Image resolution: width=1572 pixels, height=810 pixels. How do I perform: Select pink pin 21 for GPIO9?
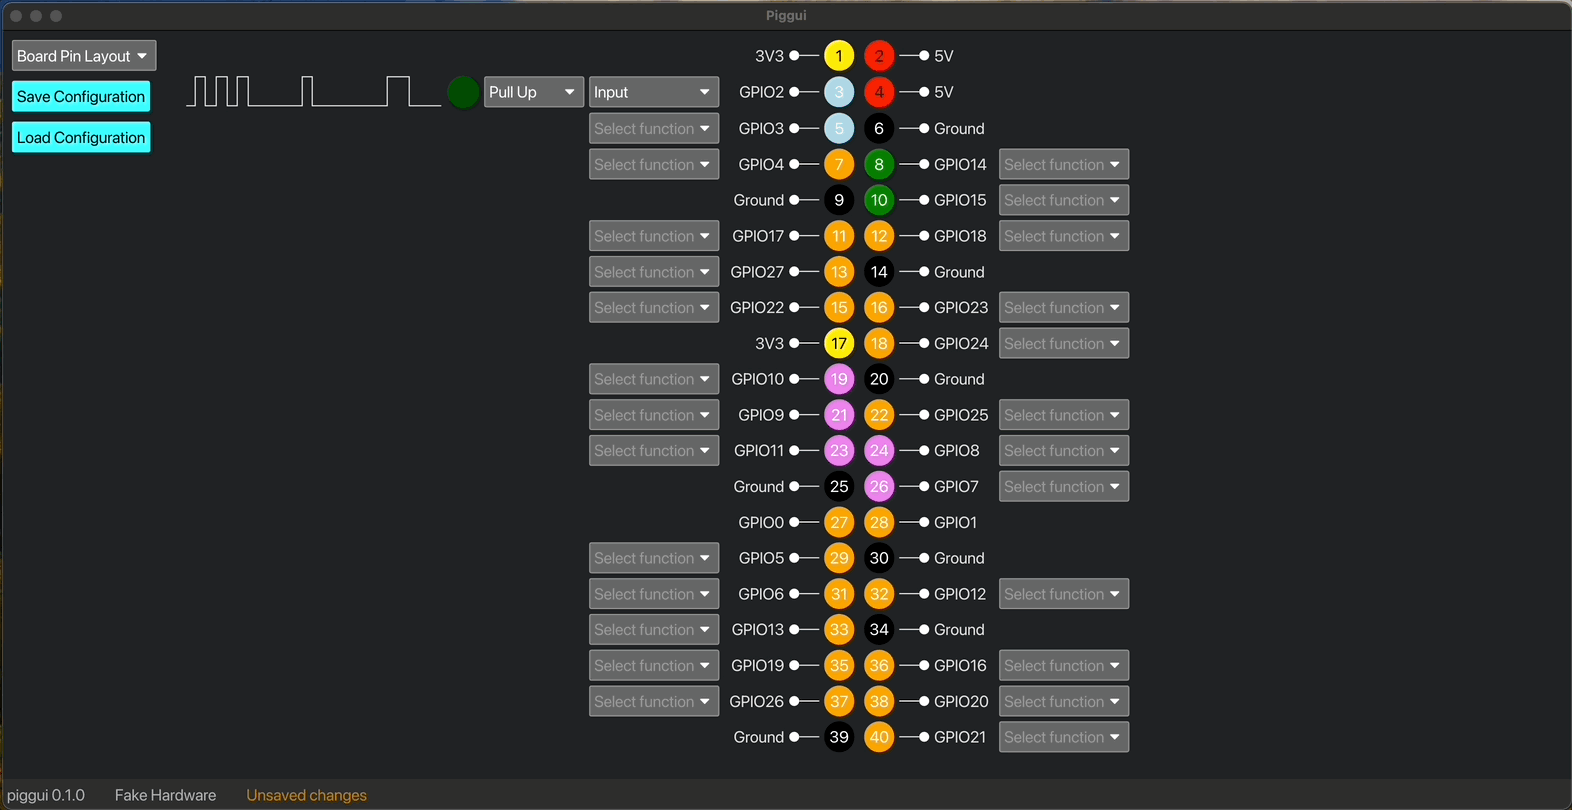pos(839,415)
